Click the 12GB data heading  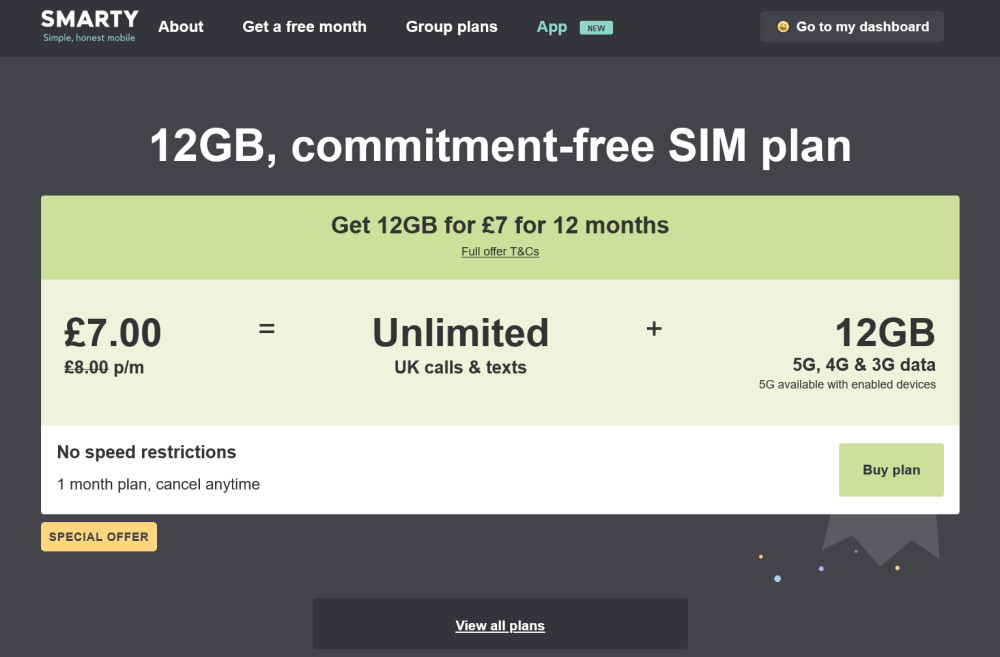click(x=886, y=333)
